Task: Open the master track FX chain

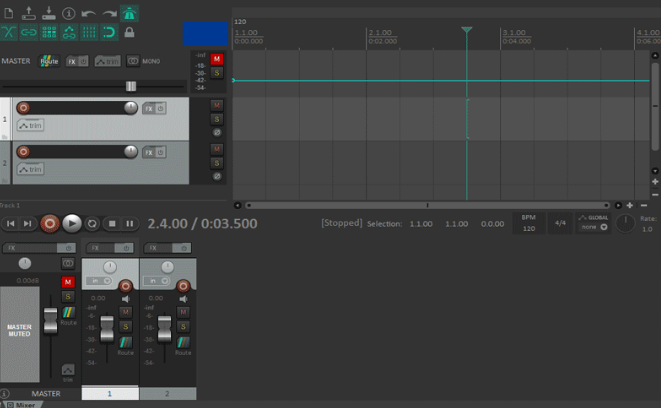Action: [72, 62]
